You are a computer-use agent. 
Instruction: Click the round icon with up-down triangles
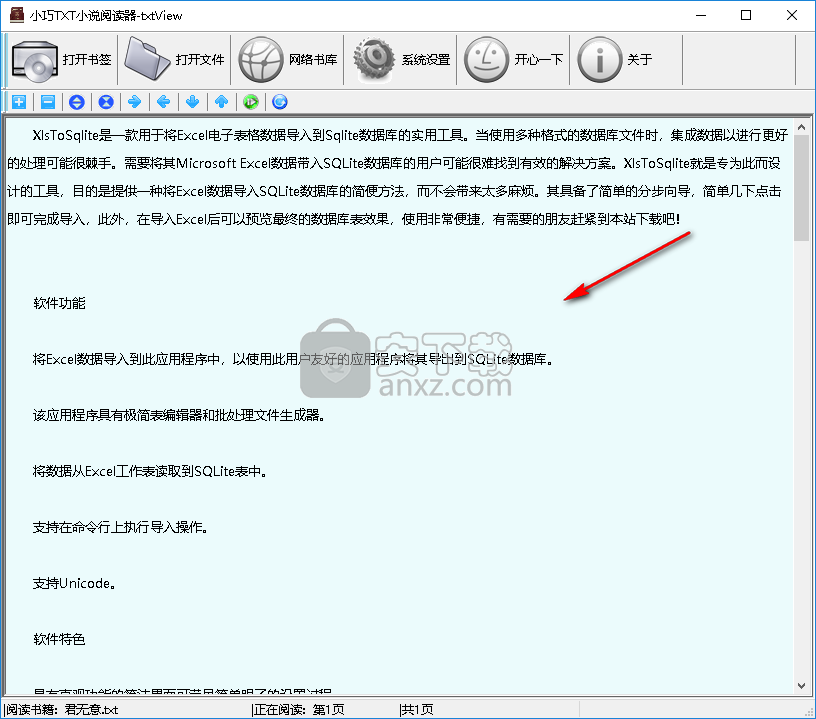[x=76, y=102]
